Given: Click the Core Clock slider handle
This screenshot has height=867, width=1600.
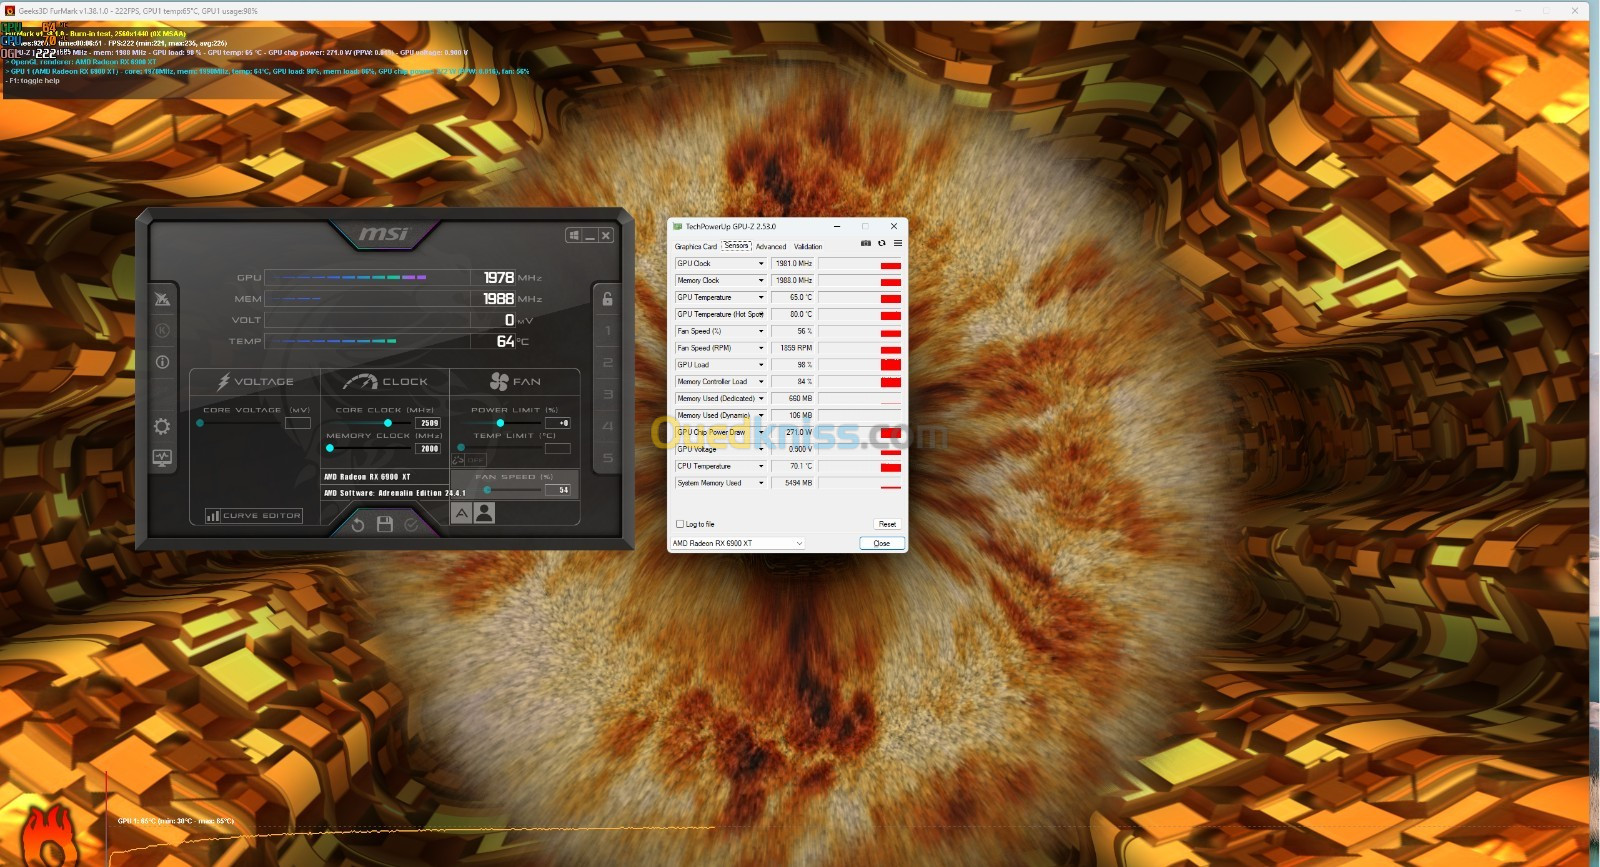Looking at the screenshot, I should (x=388, y=423).
